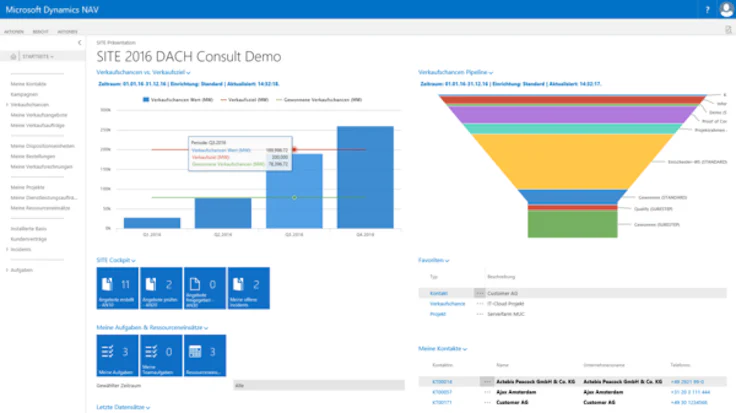Click the green bottom funnel segment
Image resolution: width=736 pixels, height=413 pixels.
(572, 224)
